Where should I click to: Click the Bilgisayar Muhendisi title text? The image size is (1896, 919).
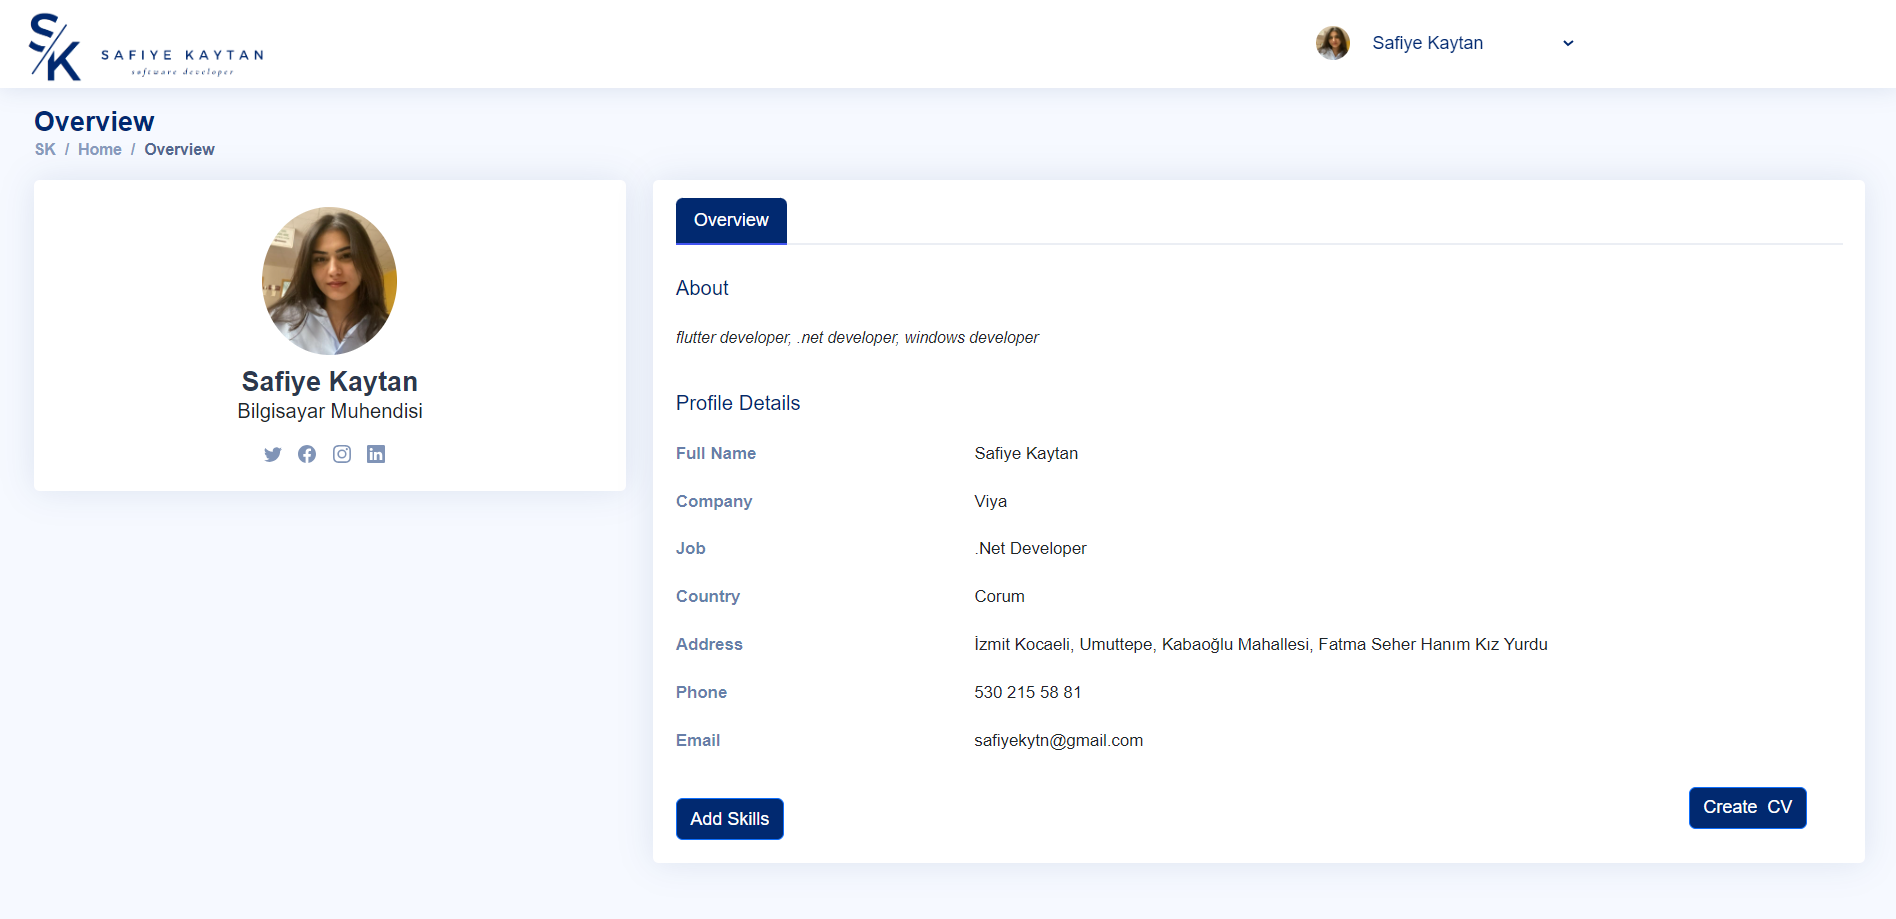pos(329,411)
